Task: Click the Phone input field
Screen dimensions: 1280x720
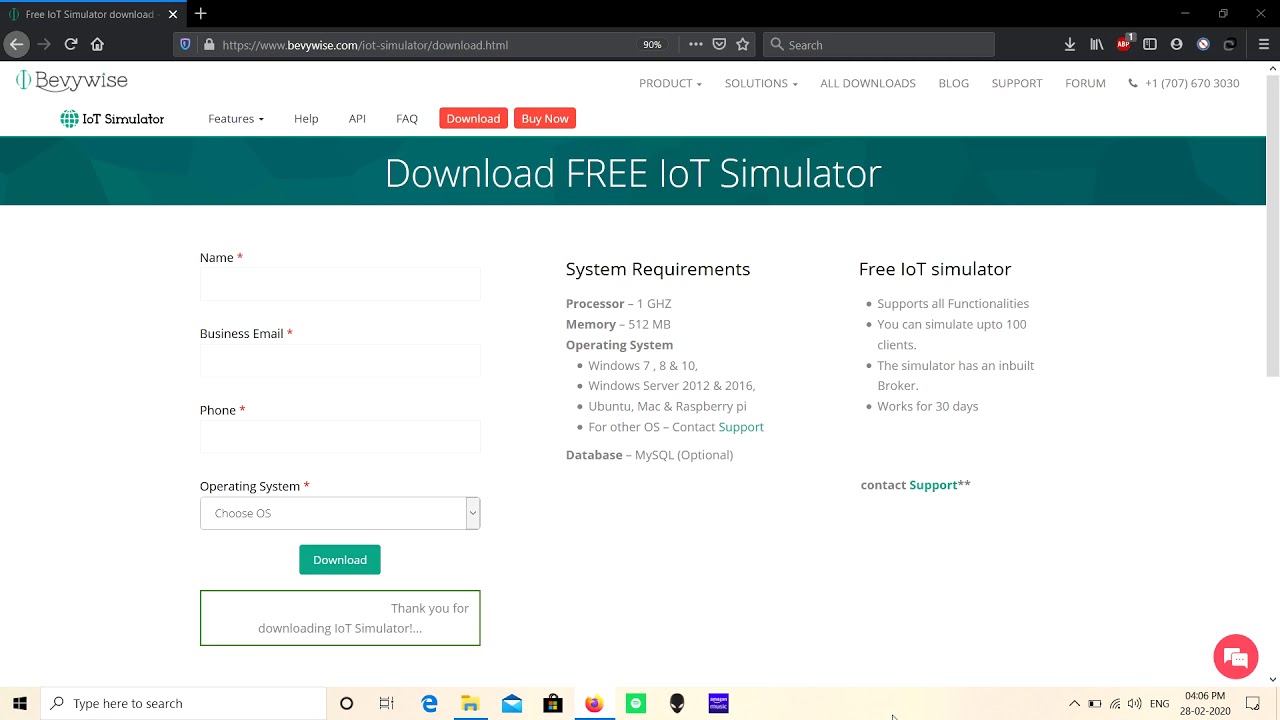Action: pos(340,437)
